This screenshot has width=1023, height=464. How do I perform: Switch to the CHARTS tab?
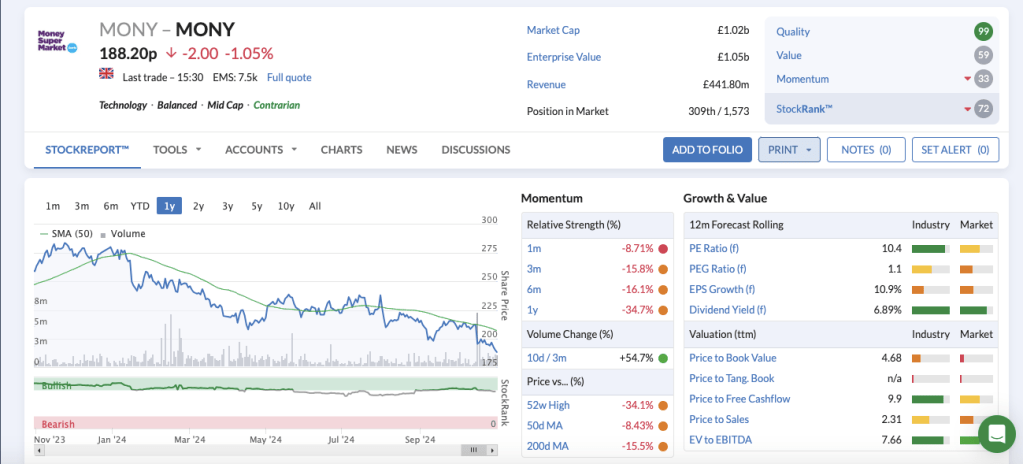click(341, 150)
